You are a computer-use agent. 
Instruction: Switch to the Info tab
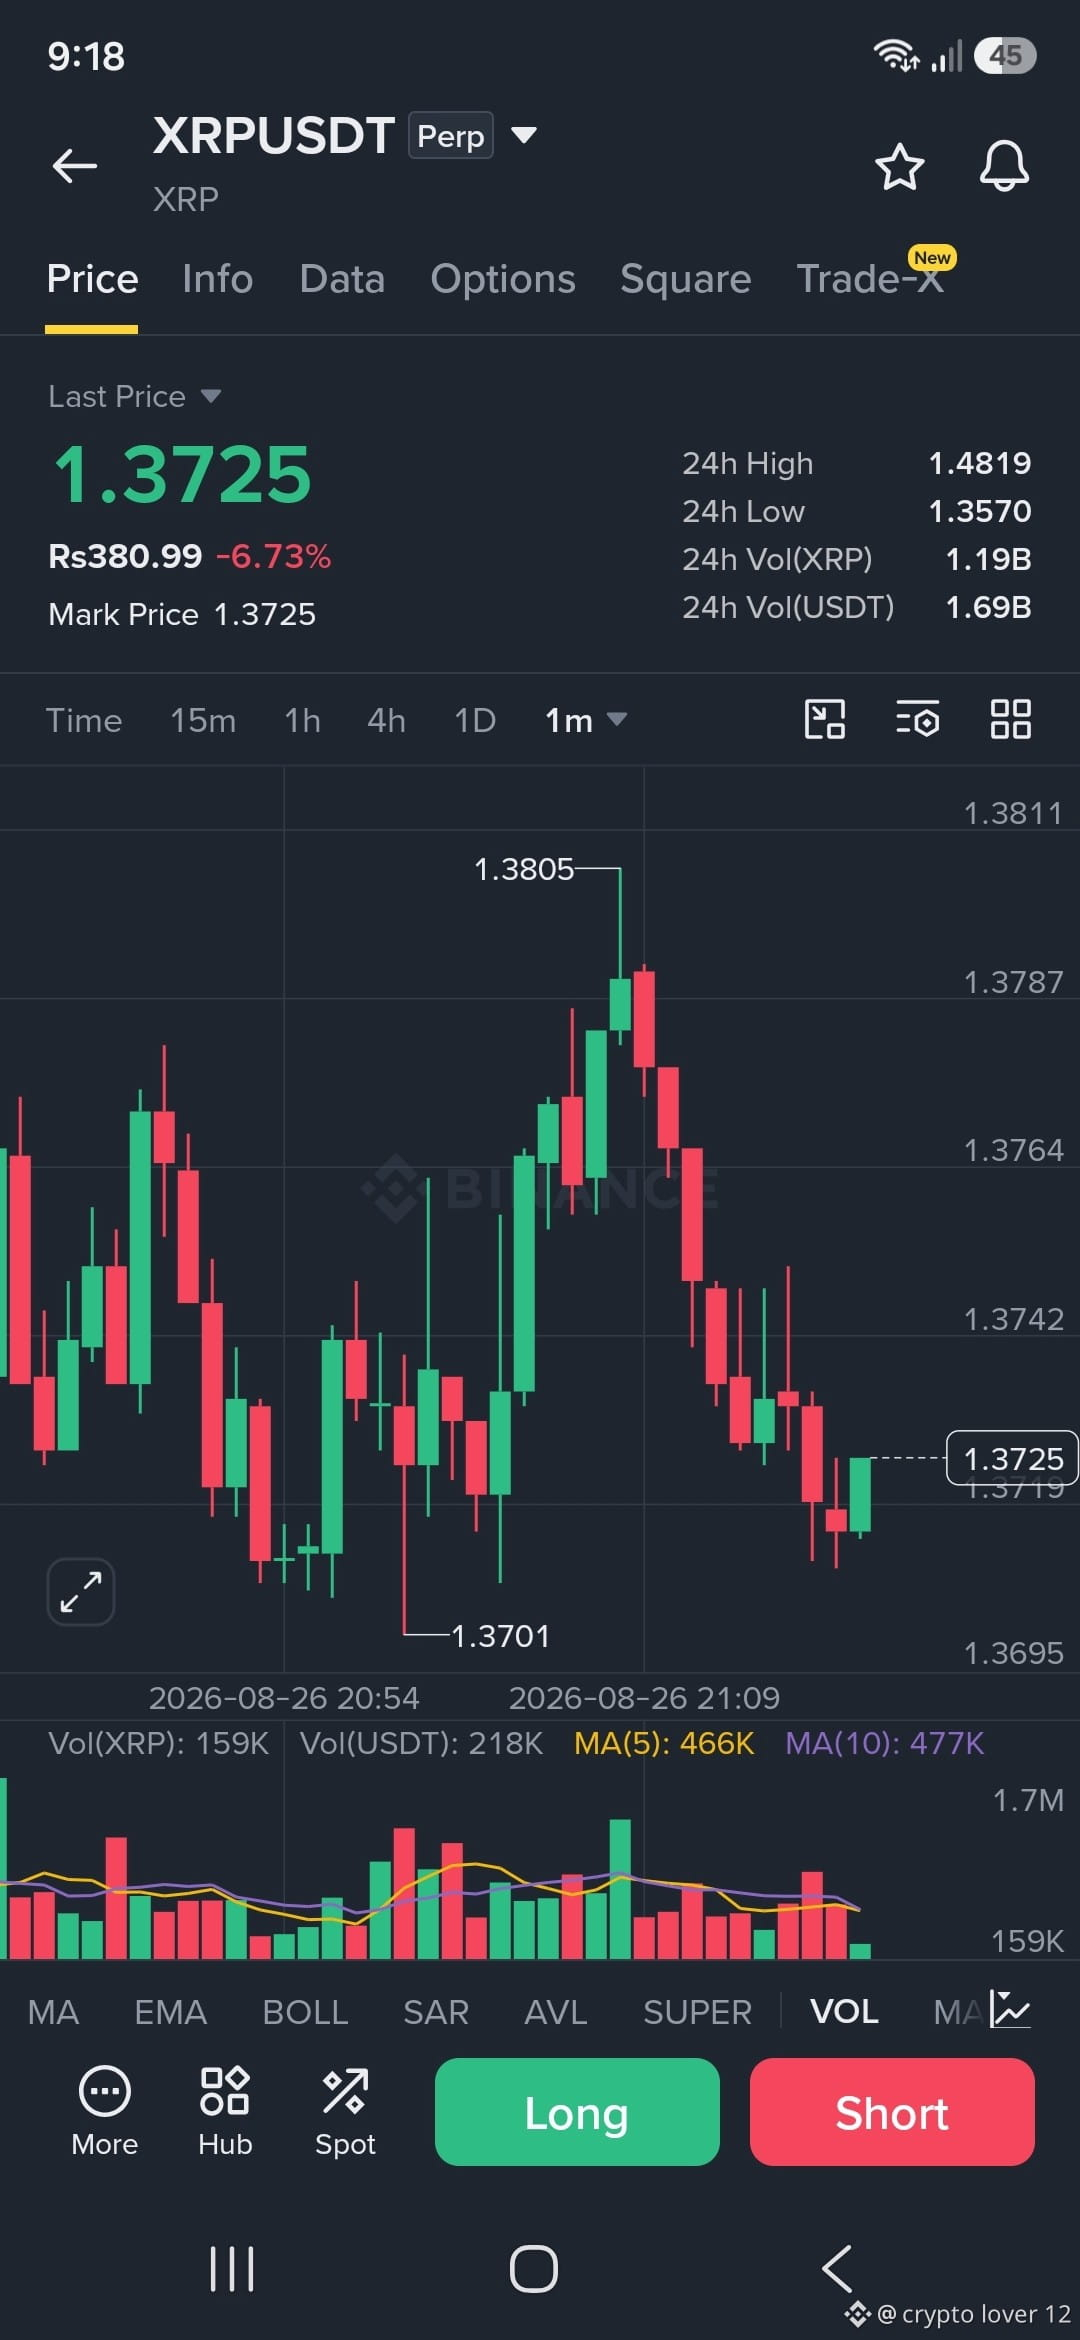tap(218, 279)
